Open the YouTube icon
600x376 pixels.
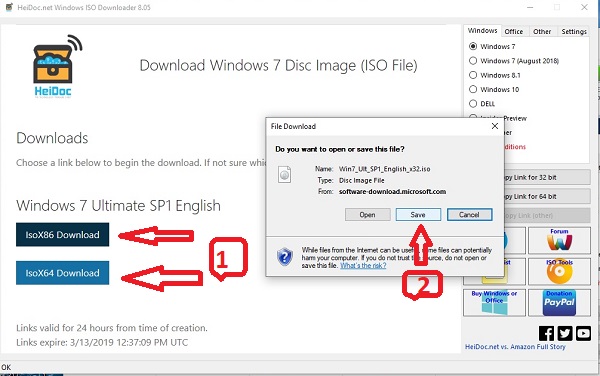pos(583,333)
